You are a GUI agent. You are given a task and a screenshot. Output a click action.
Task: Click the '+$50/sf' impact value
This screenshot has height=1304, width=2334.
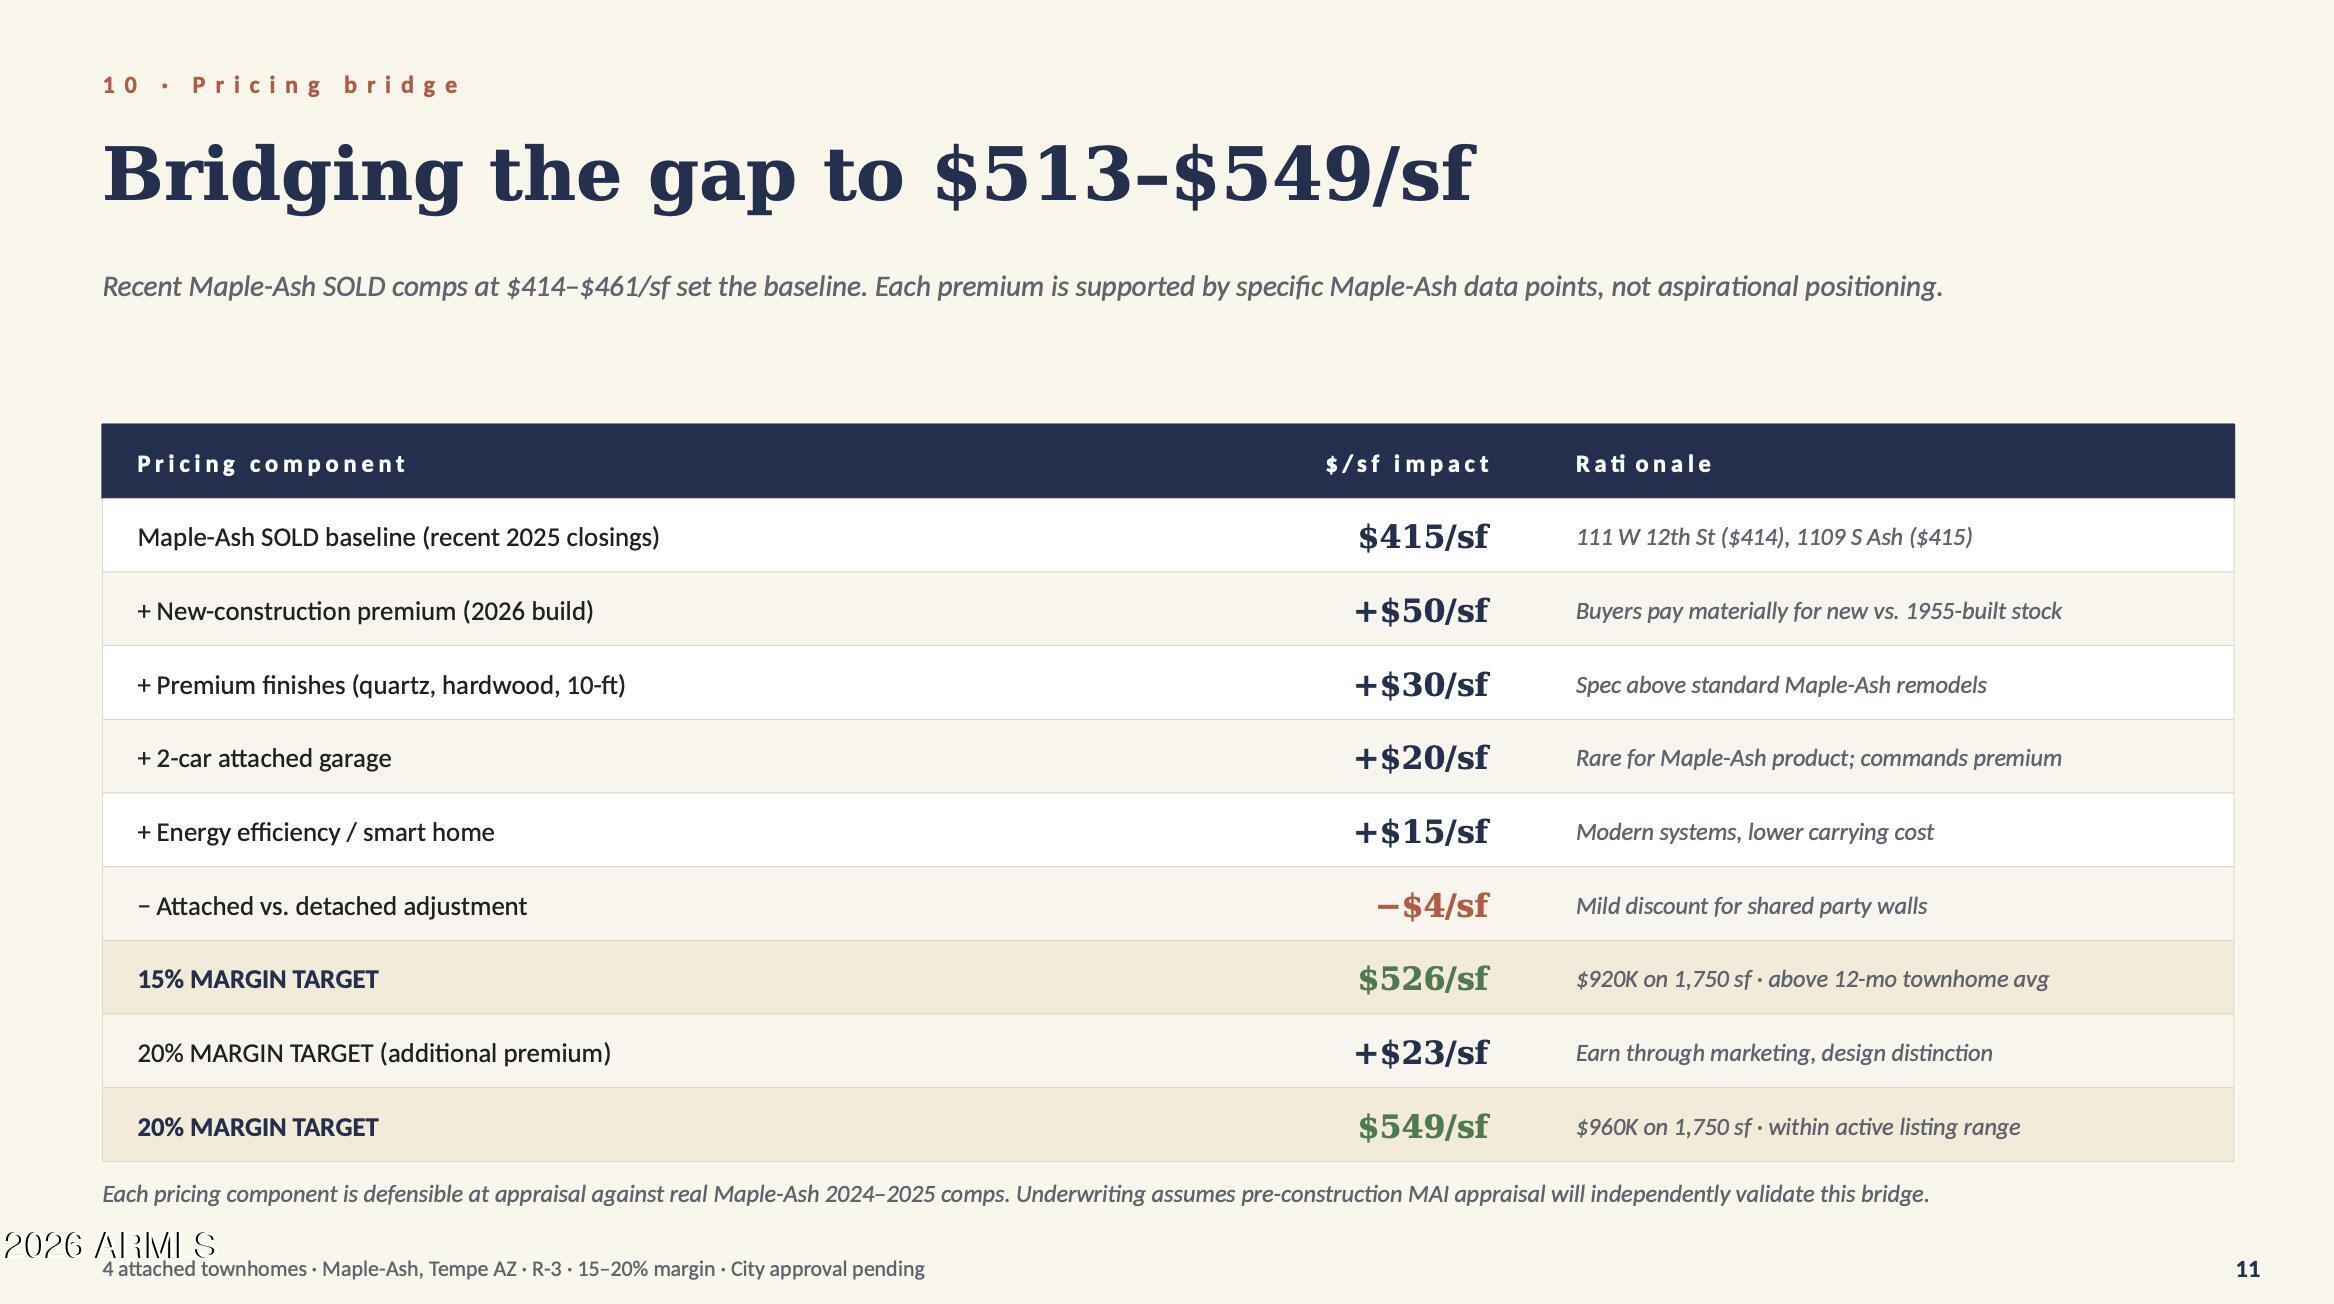(1421, 611)
